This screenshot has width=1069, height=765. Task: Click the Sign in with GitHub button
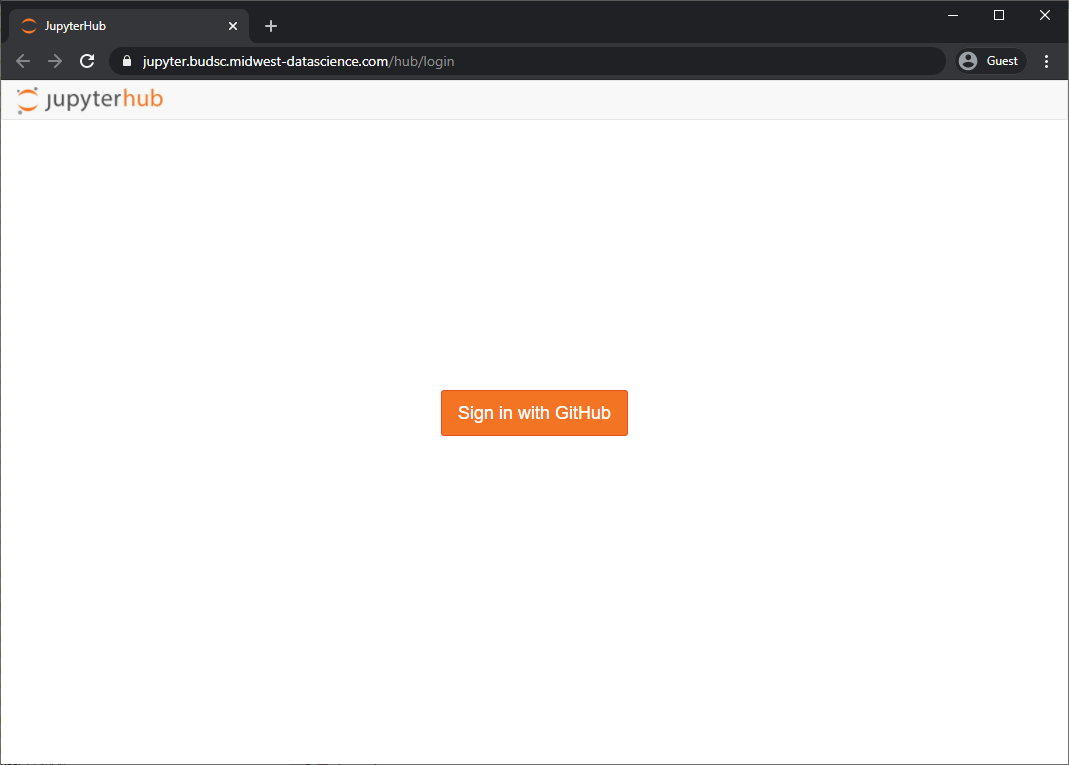click(534, 412)
